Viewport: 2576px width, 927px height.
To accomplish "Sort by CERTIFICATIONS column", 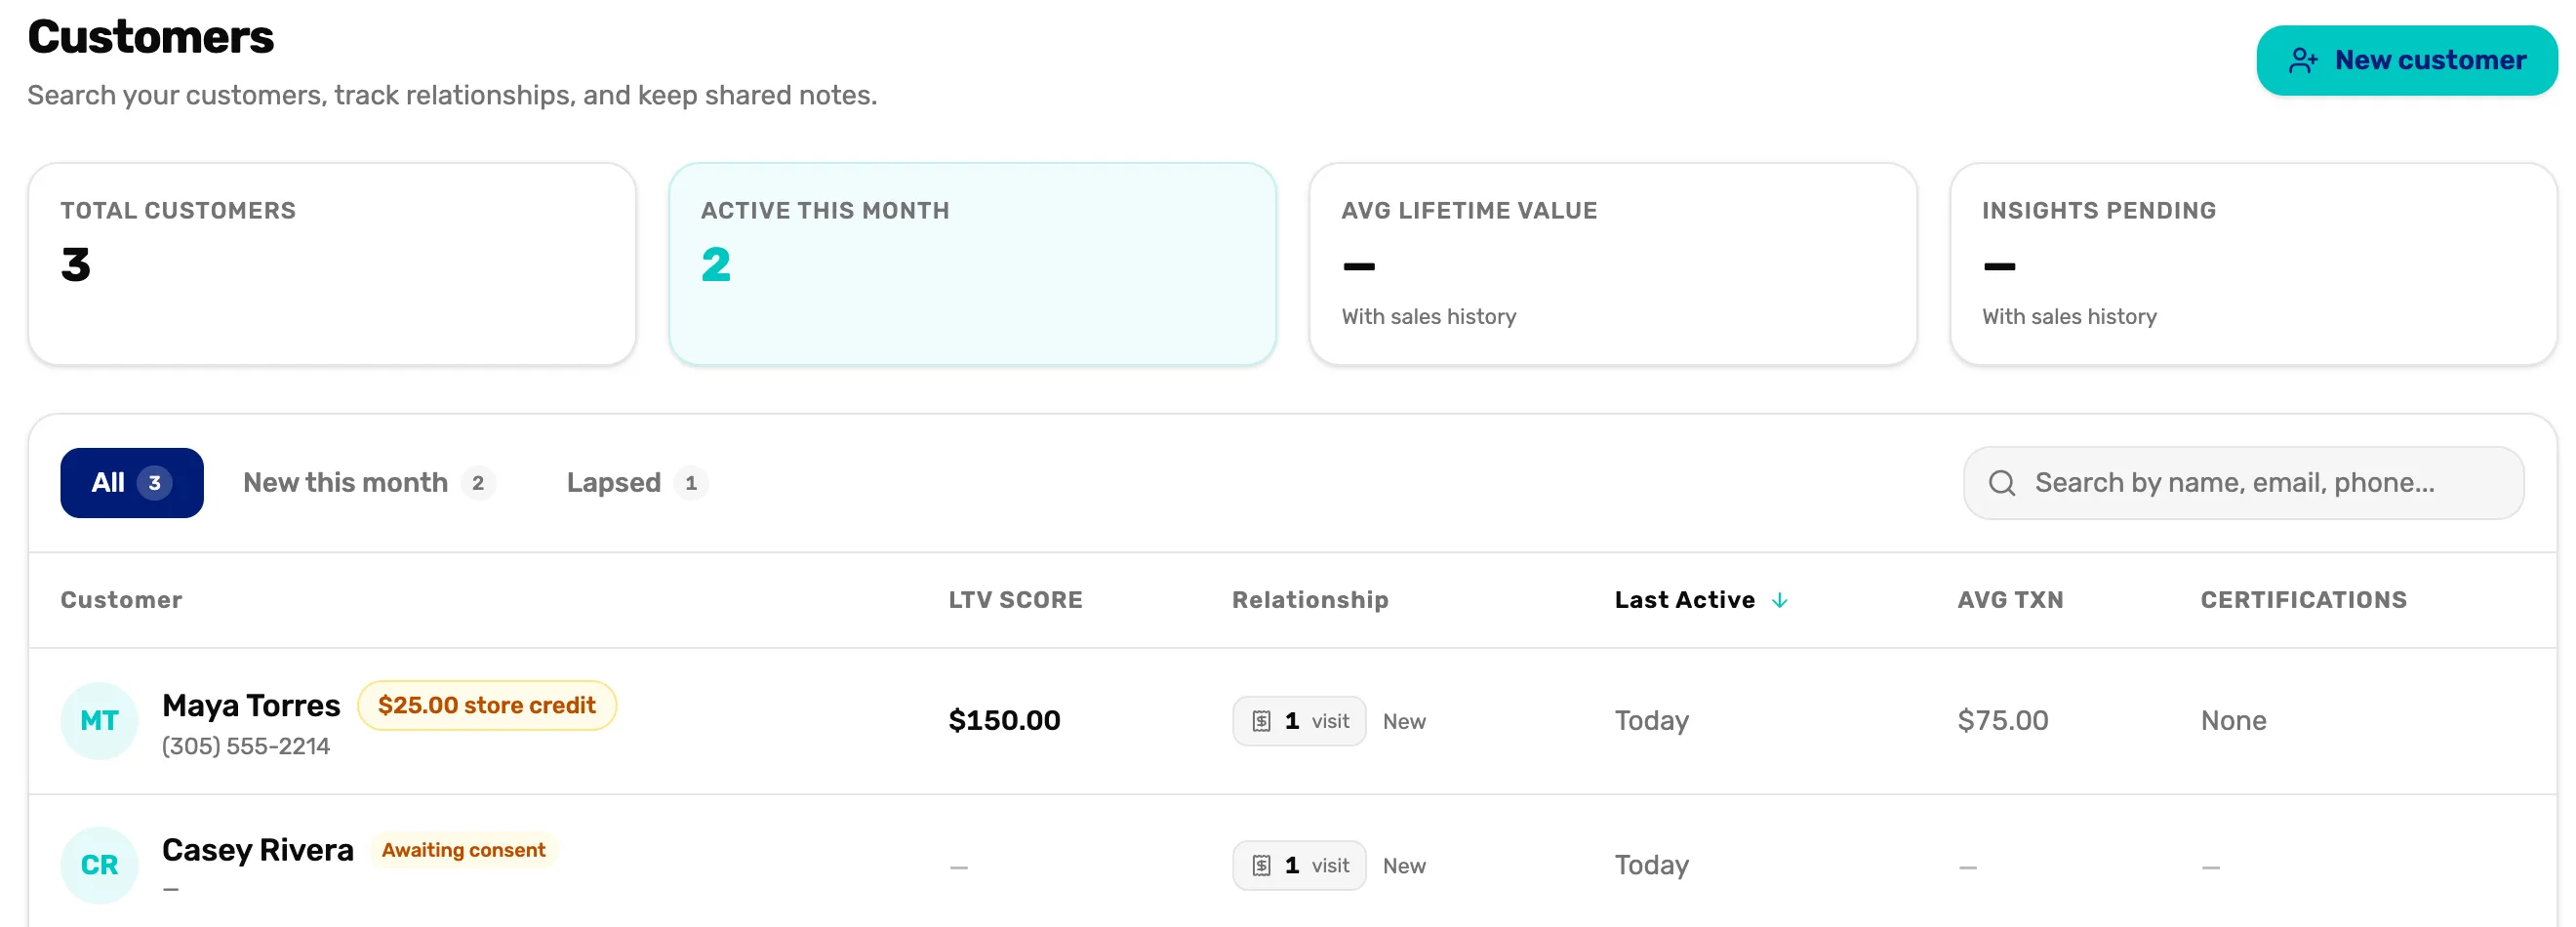I will [2303, 600].
